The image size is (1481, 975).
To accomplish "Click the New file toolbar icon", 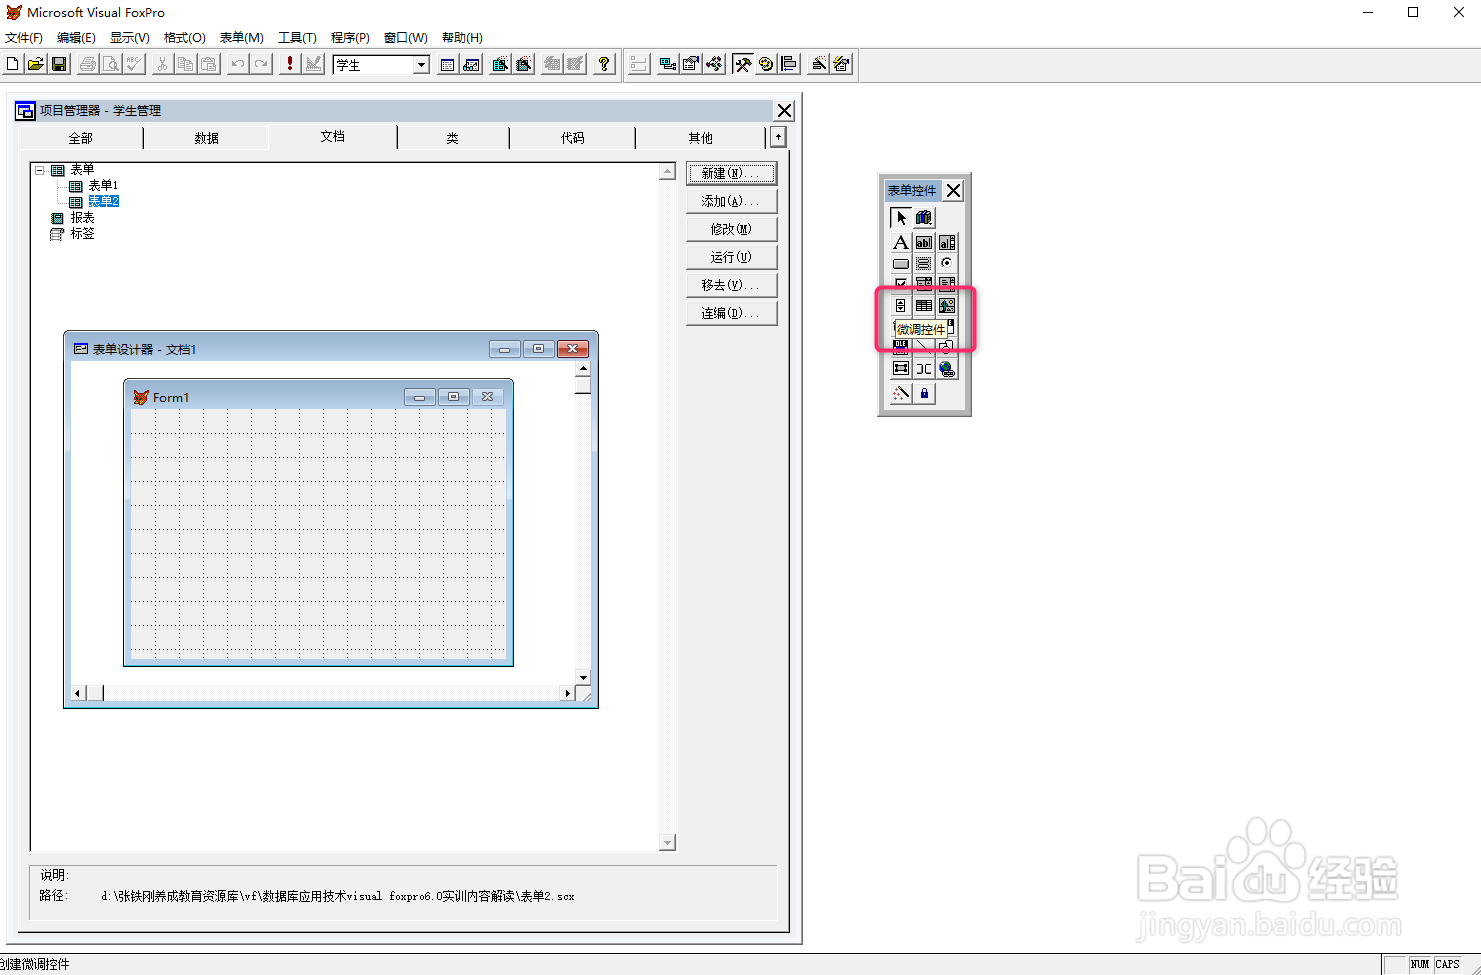I will pos(12,64).
